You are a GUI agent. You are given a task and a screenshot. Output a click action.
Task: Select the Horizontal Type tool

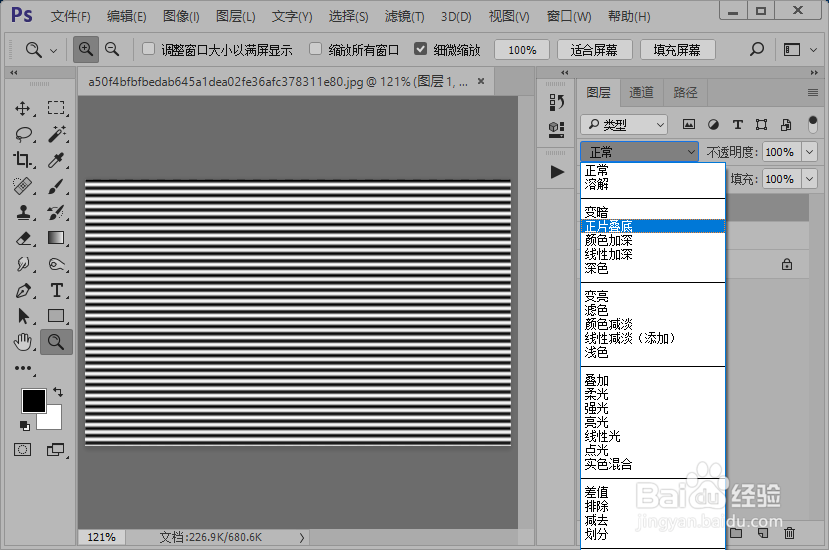tap(56, 290)
